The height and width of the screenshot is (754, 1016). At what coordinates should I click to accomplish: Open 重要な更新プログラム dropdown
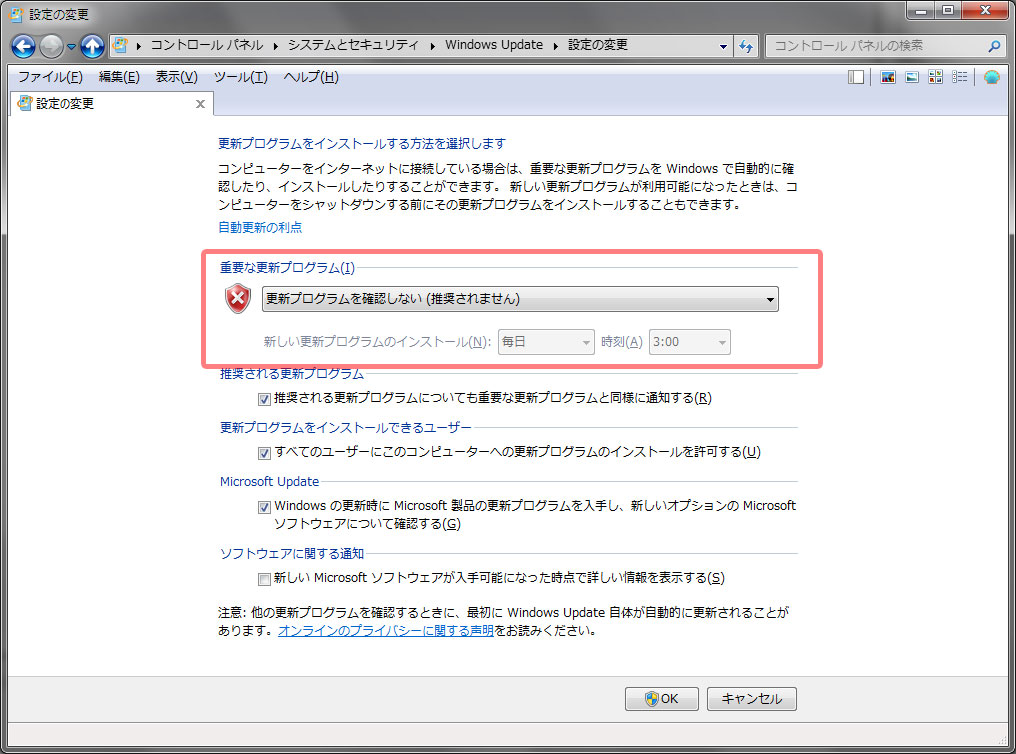coord(520,299)
